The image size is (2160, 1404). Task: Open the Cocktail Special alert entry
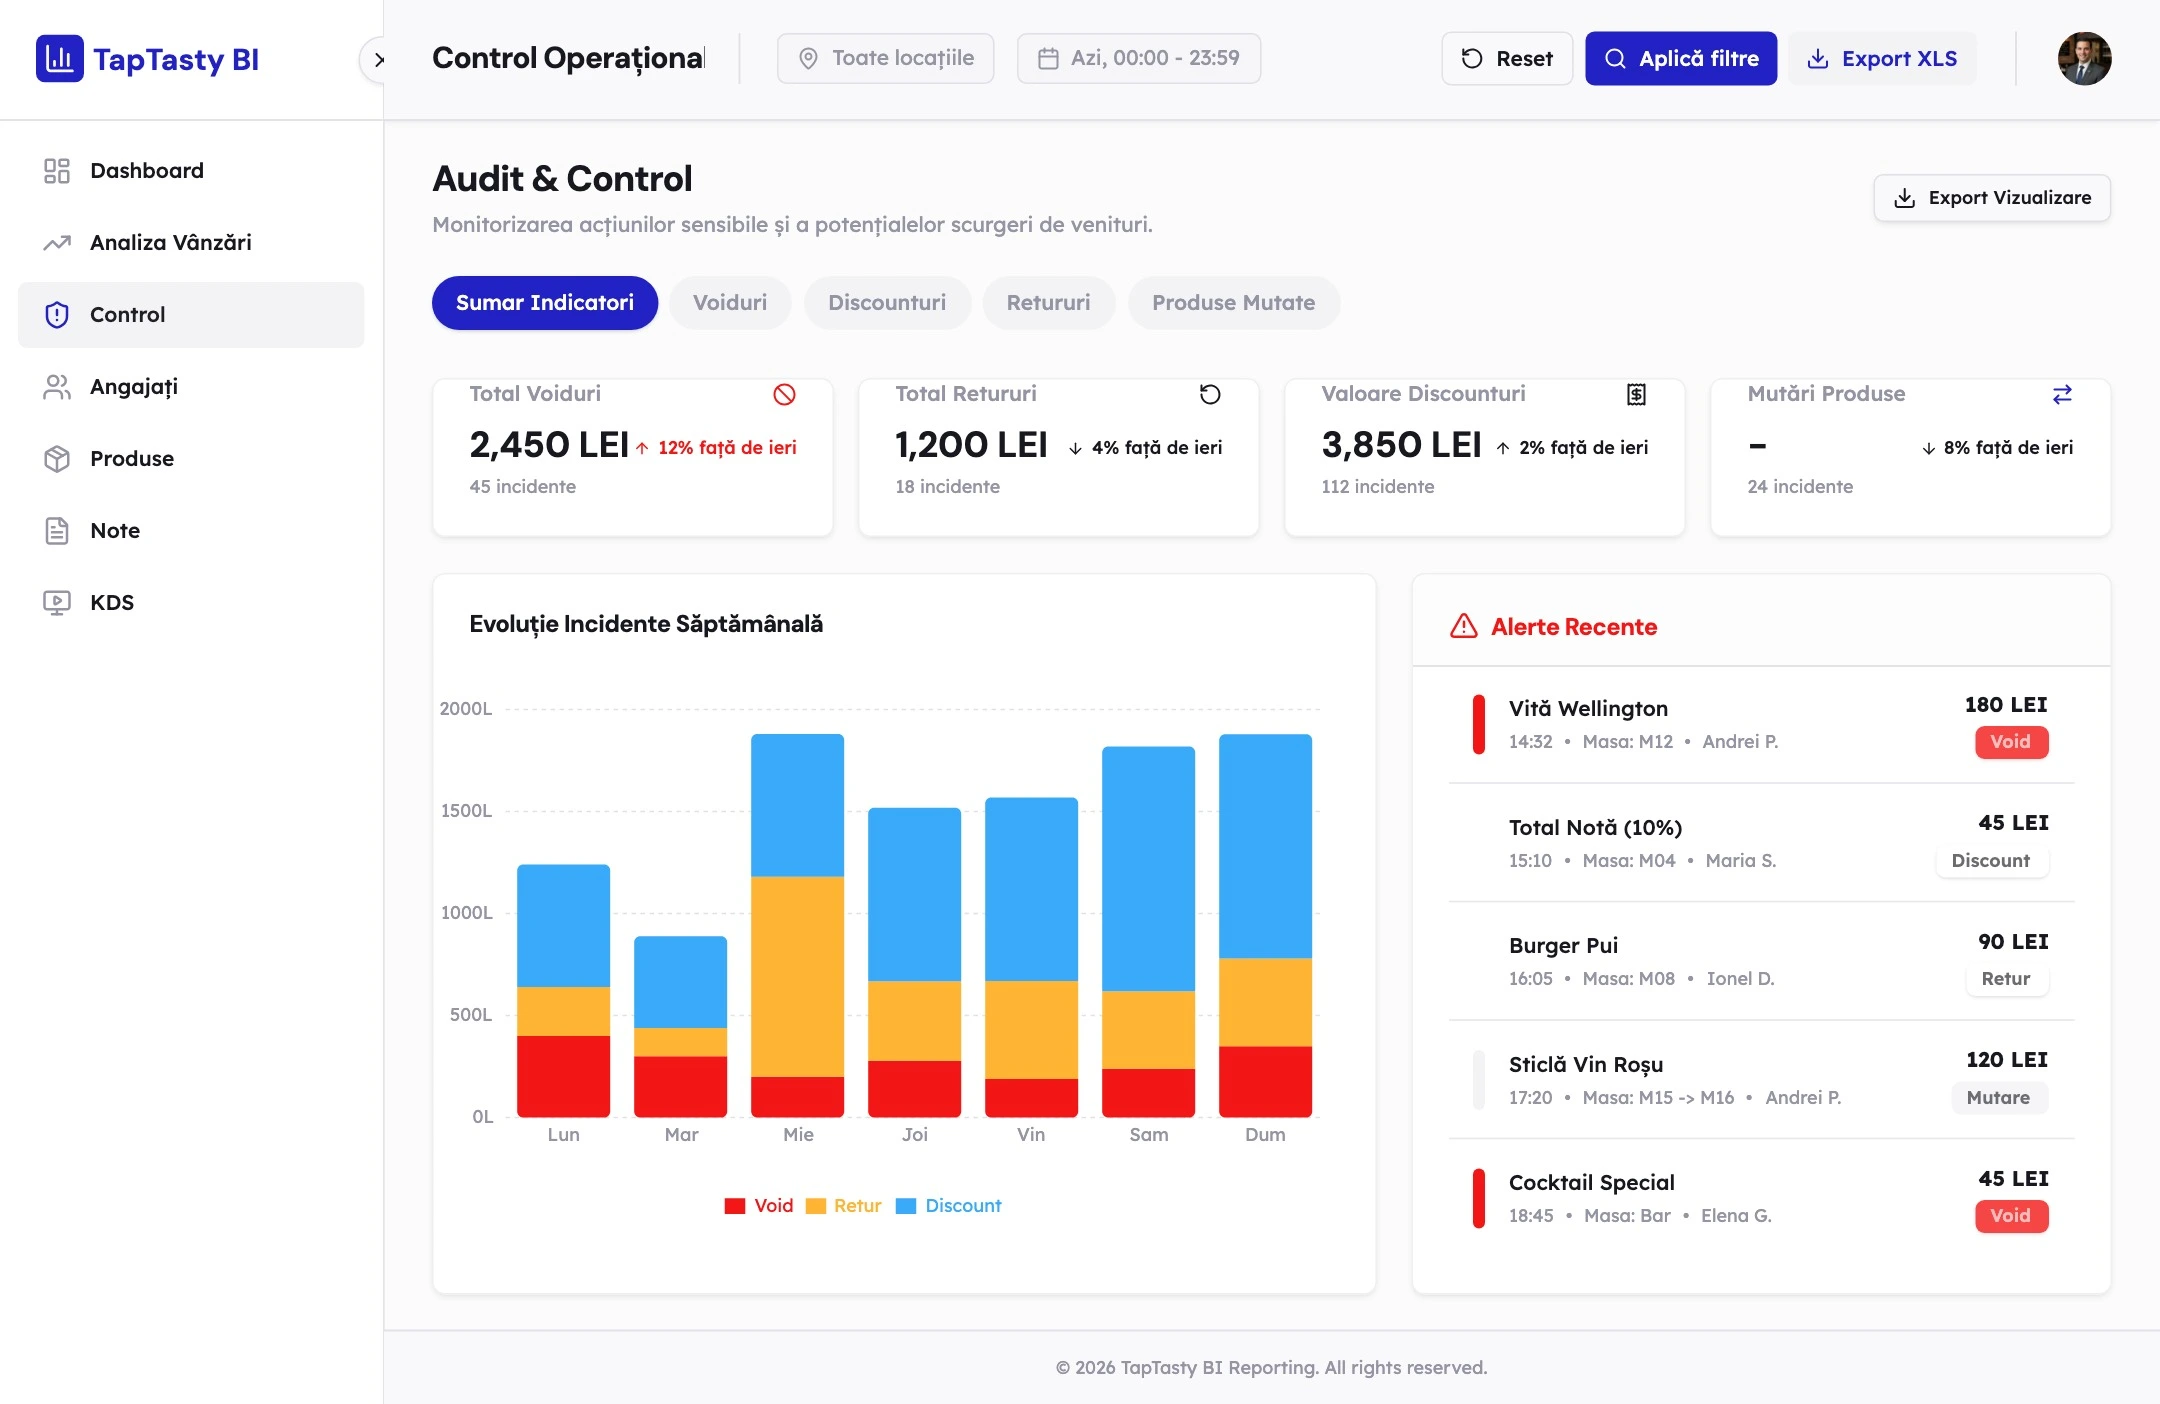[1761, 1198]
